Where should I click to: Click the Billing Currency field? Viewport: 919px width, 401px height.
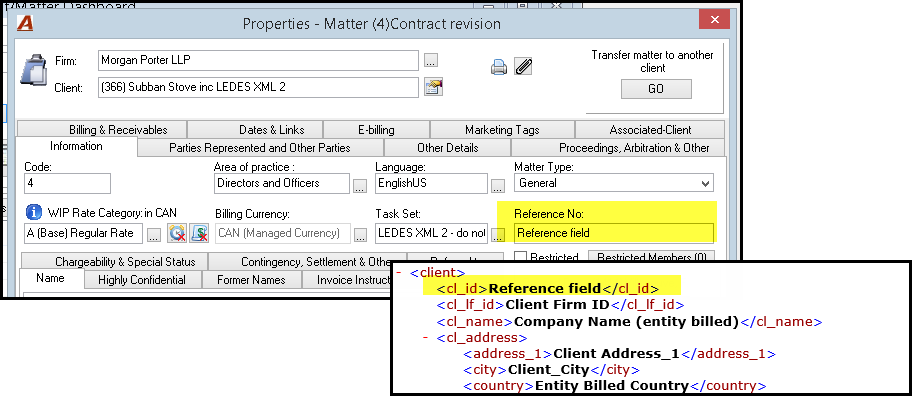point(282,233)
